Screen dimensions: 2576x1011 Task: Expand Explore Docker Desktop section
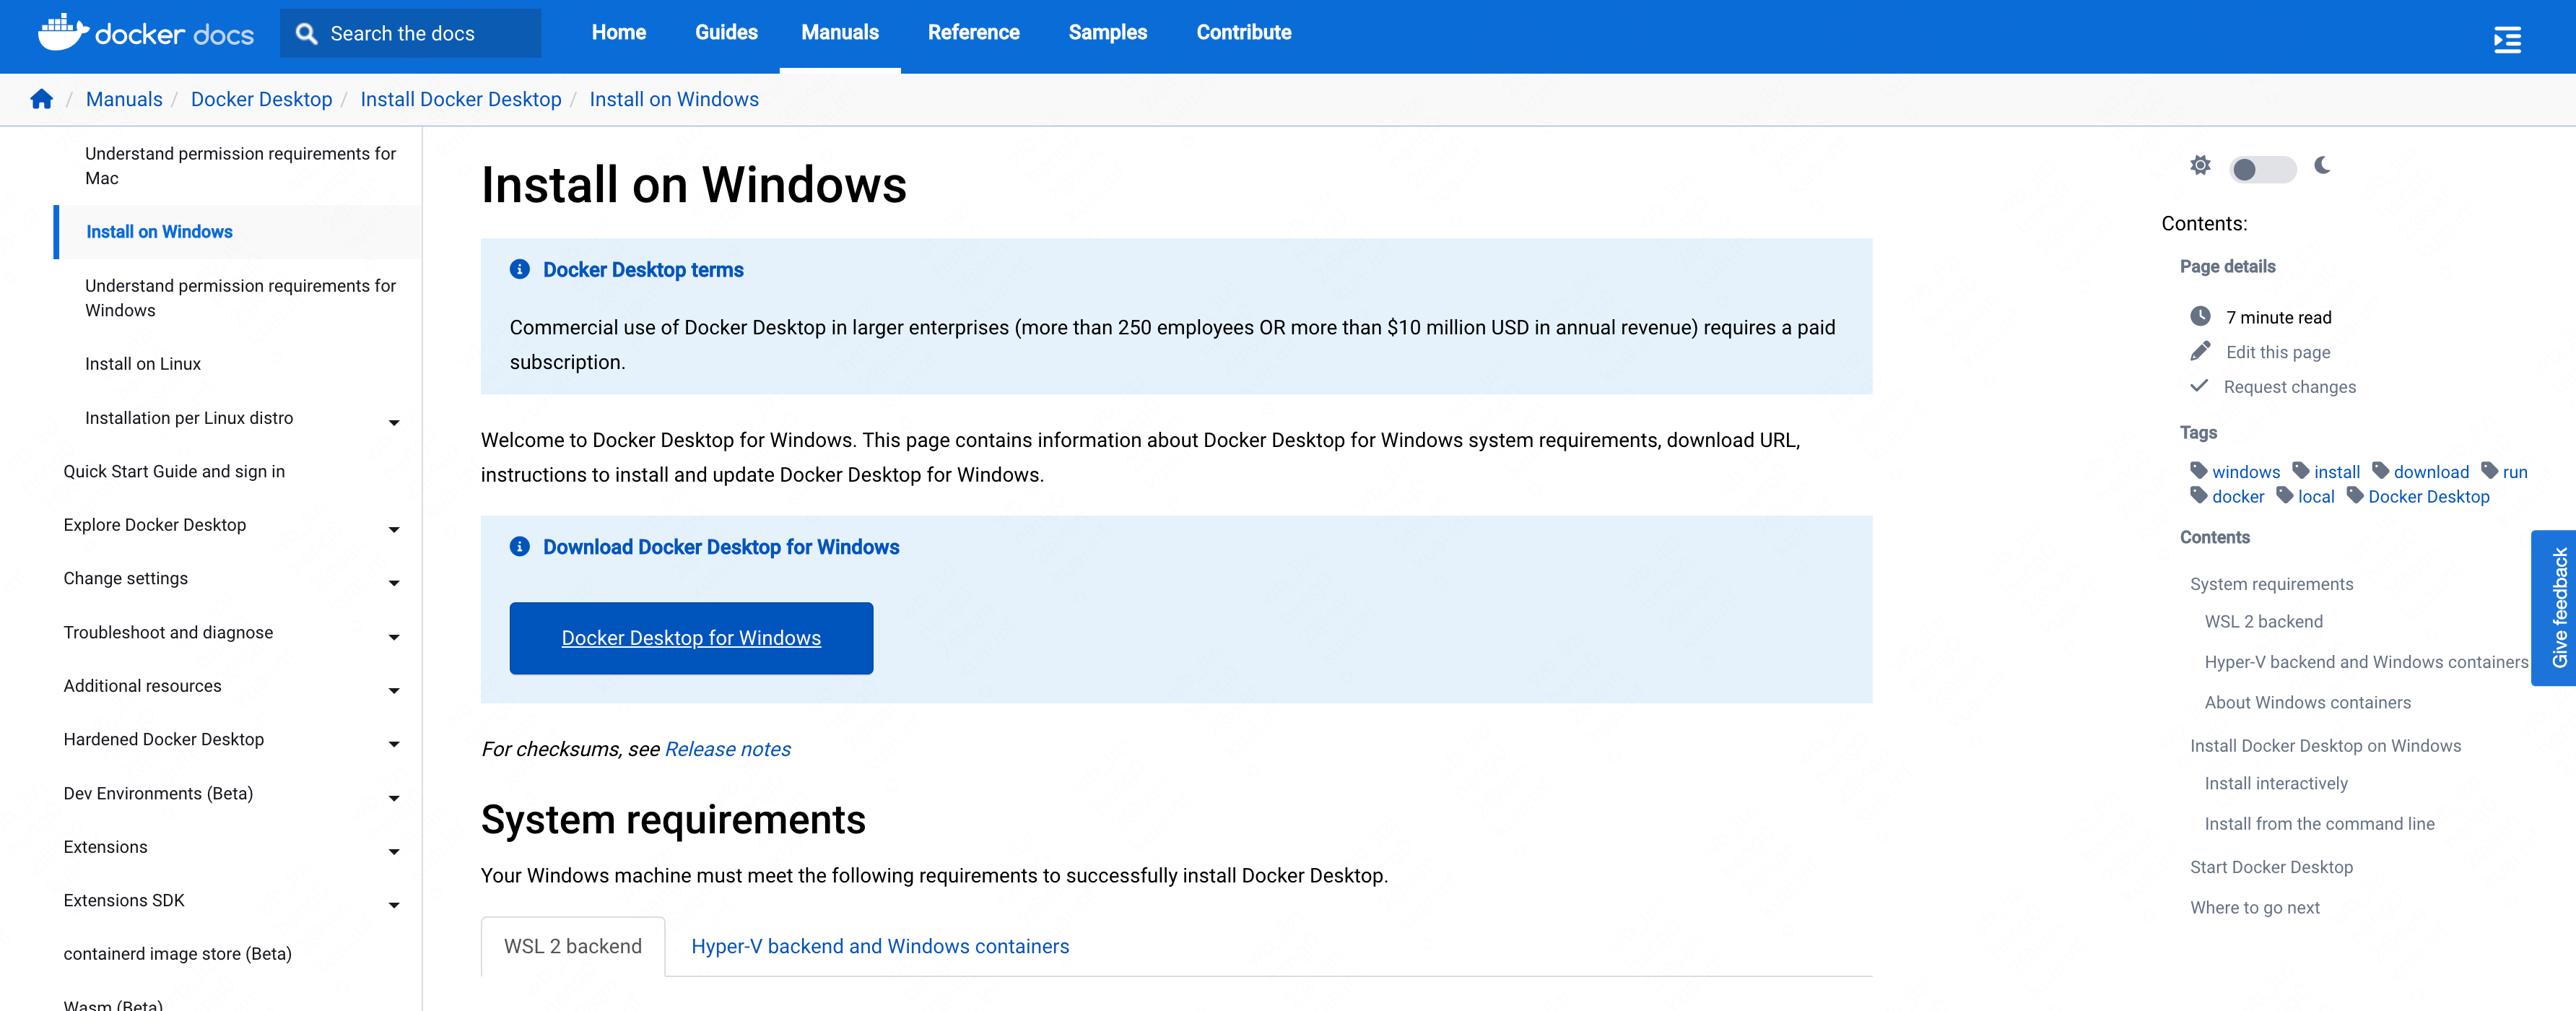(x=394, y=530)
